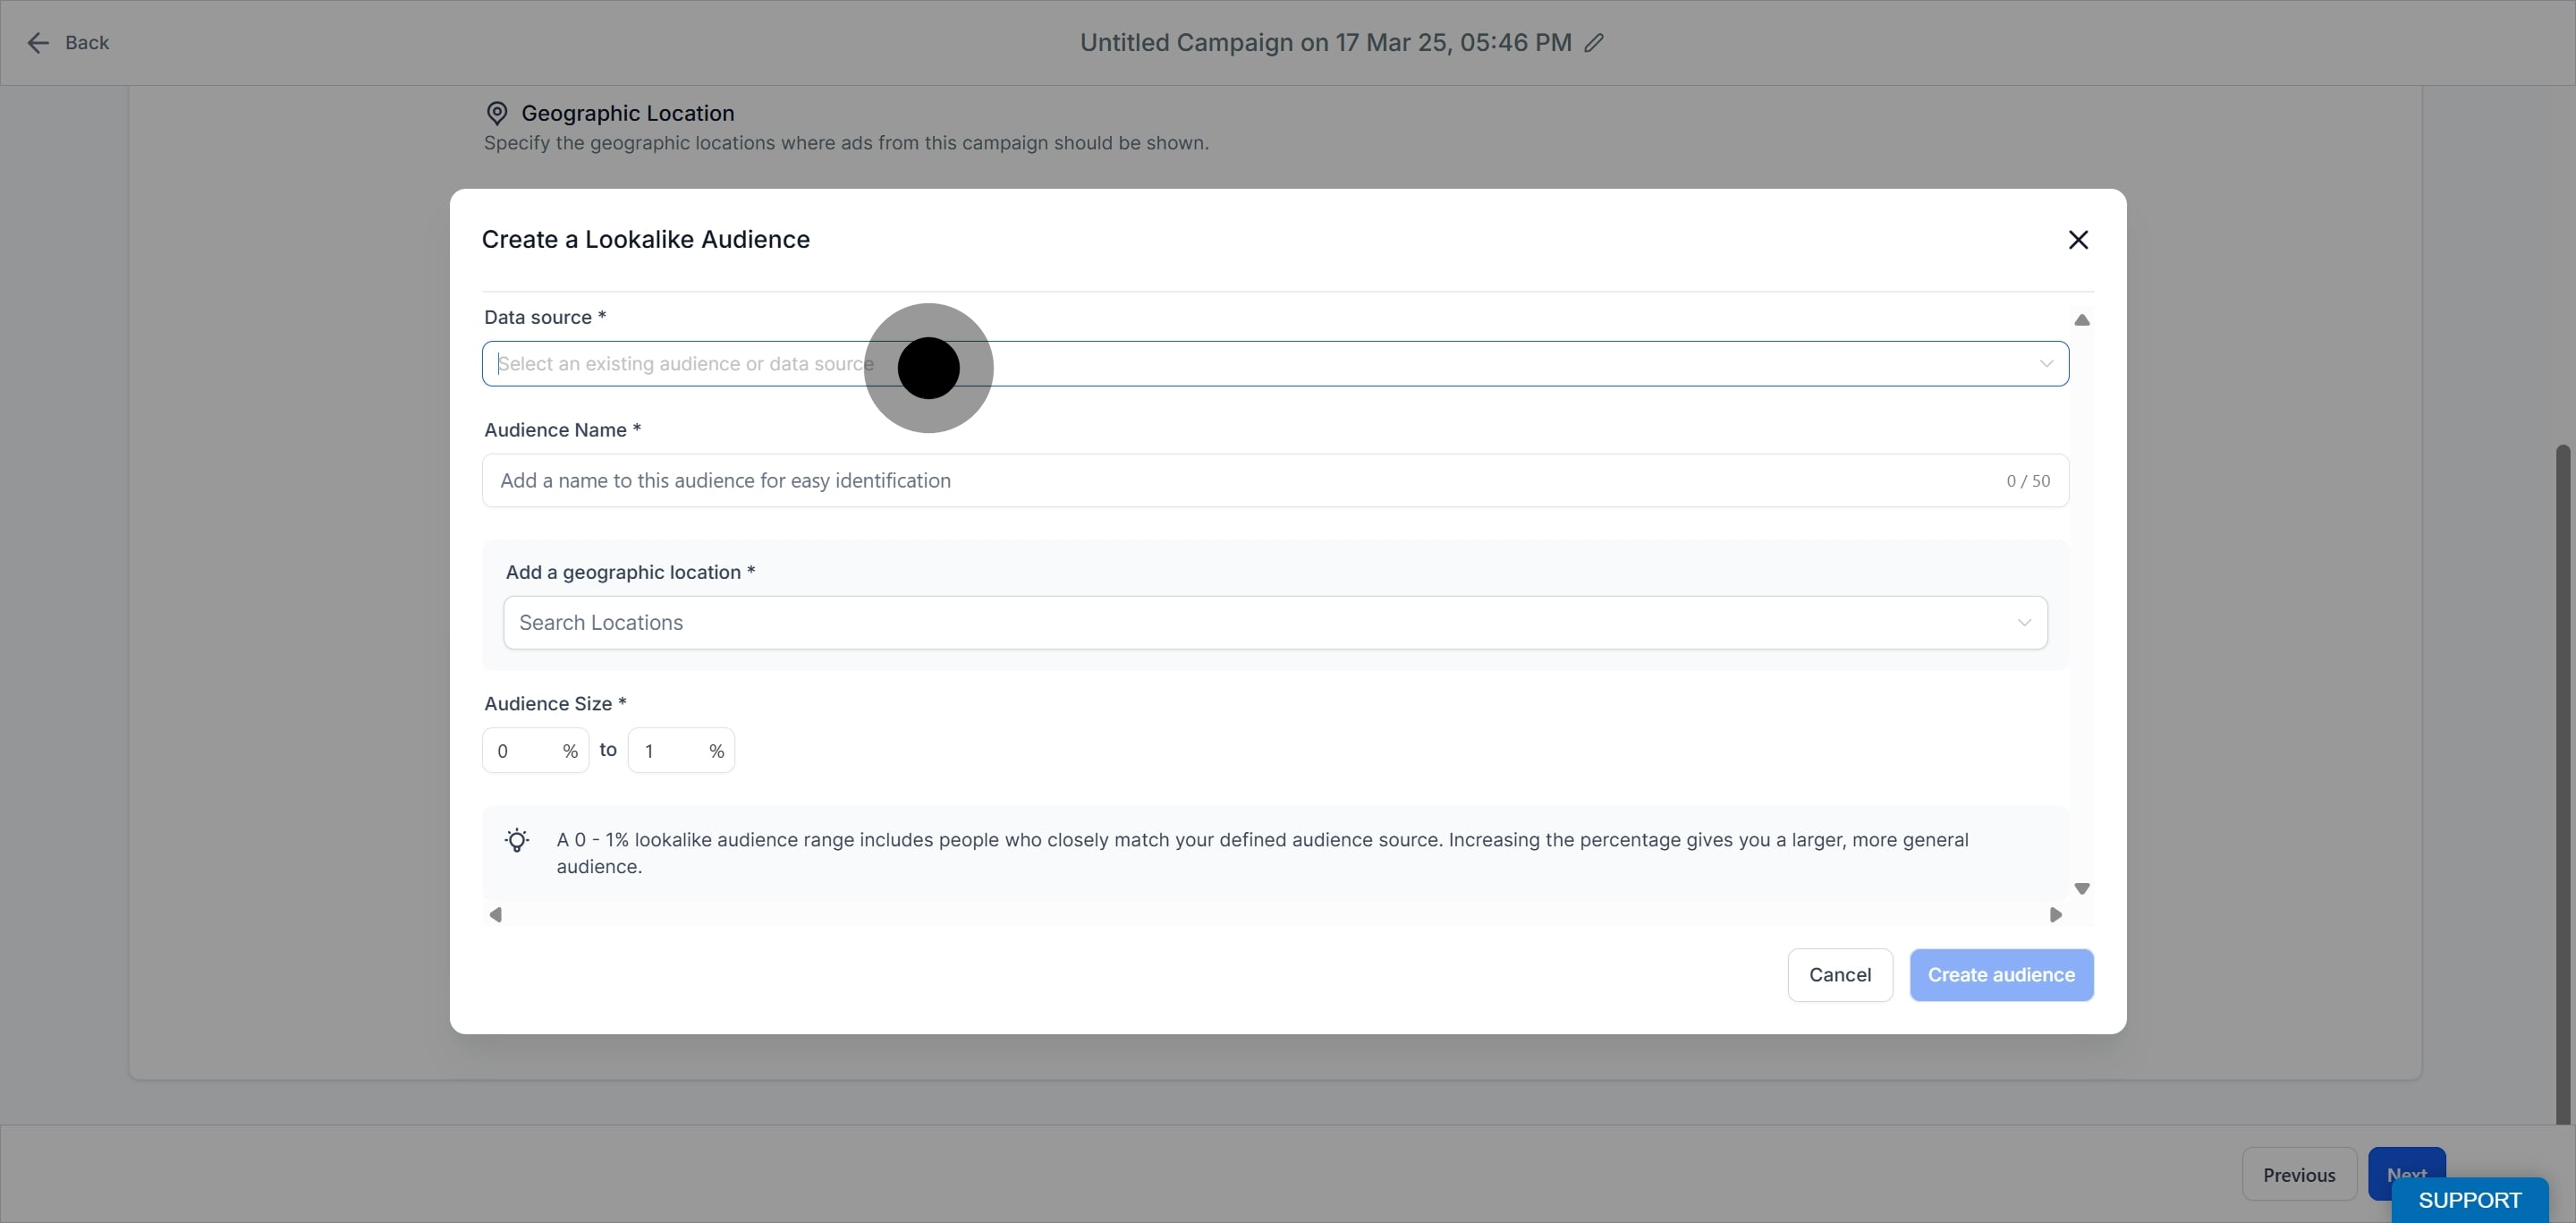The image size is (2576, 1223).
Task: Expand the Search Locations dropdown chevron
Action: 2024,623
